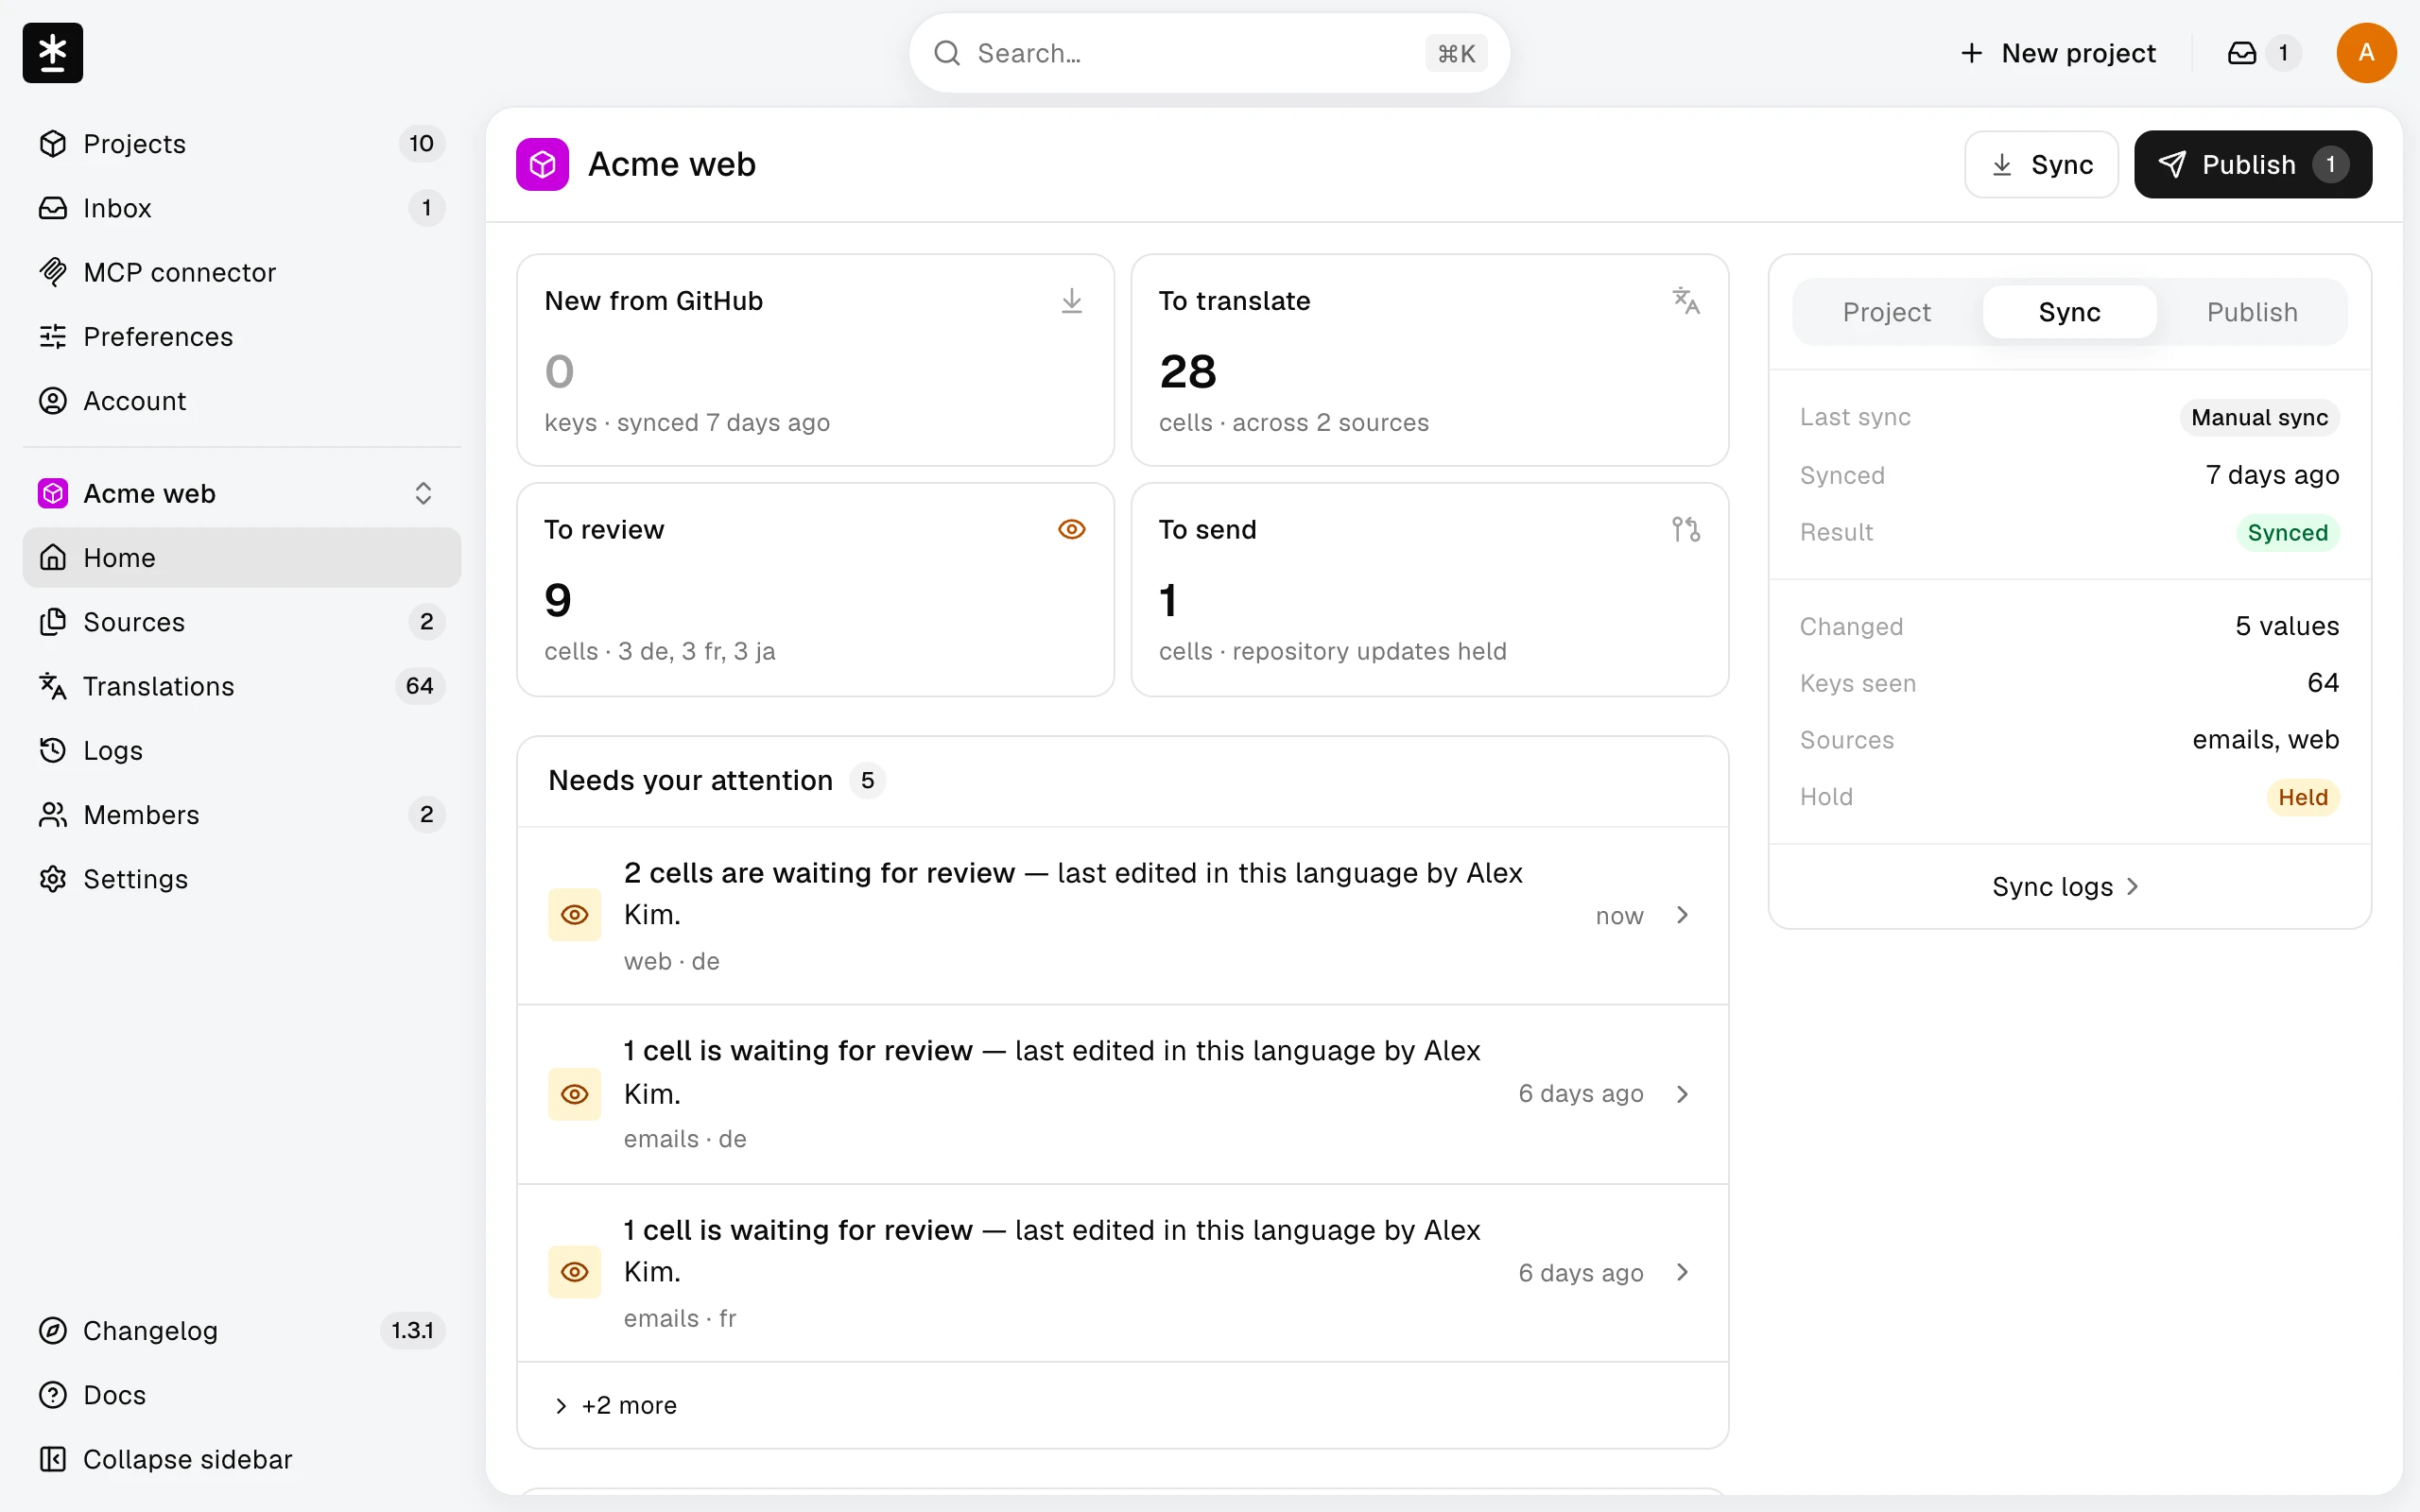The height and width of the screenshot is (1512, 2420).
Task: Switch to the Publish tab
Action: coord(2252,312)
